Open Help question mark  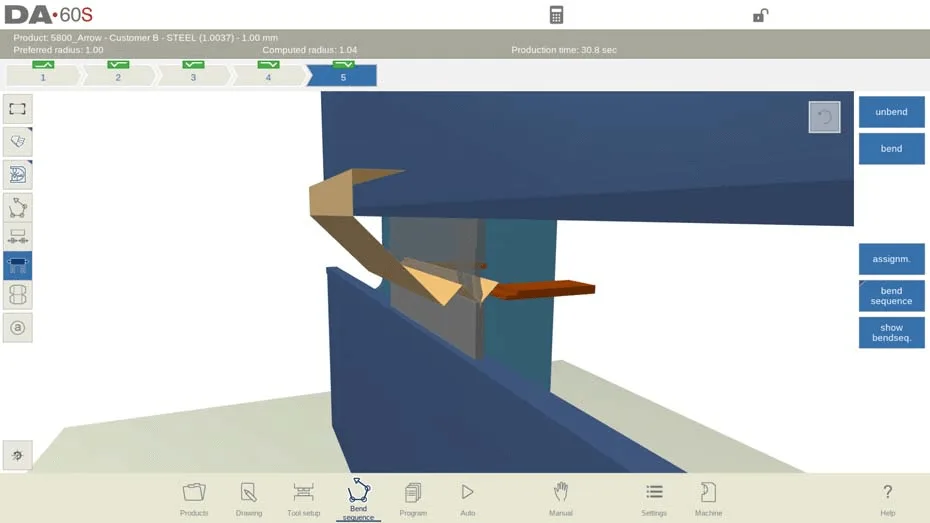point(887,499)
